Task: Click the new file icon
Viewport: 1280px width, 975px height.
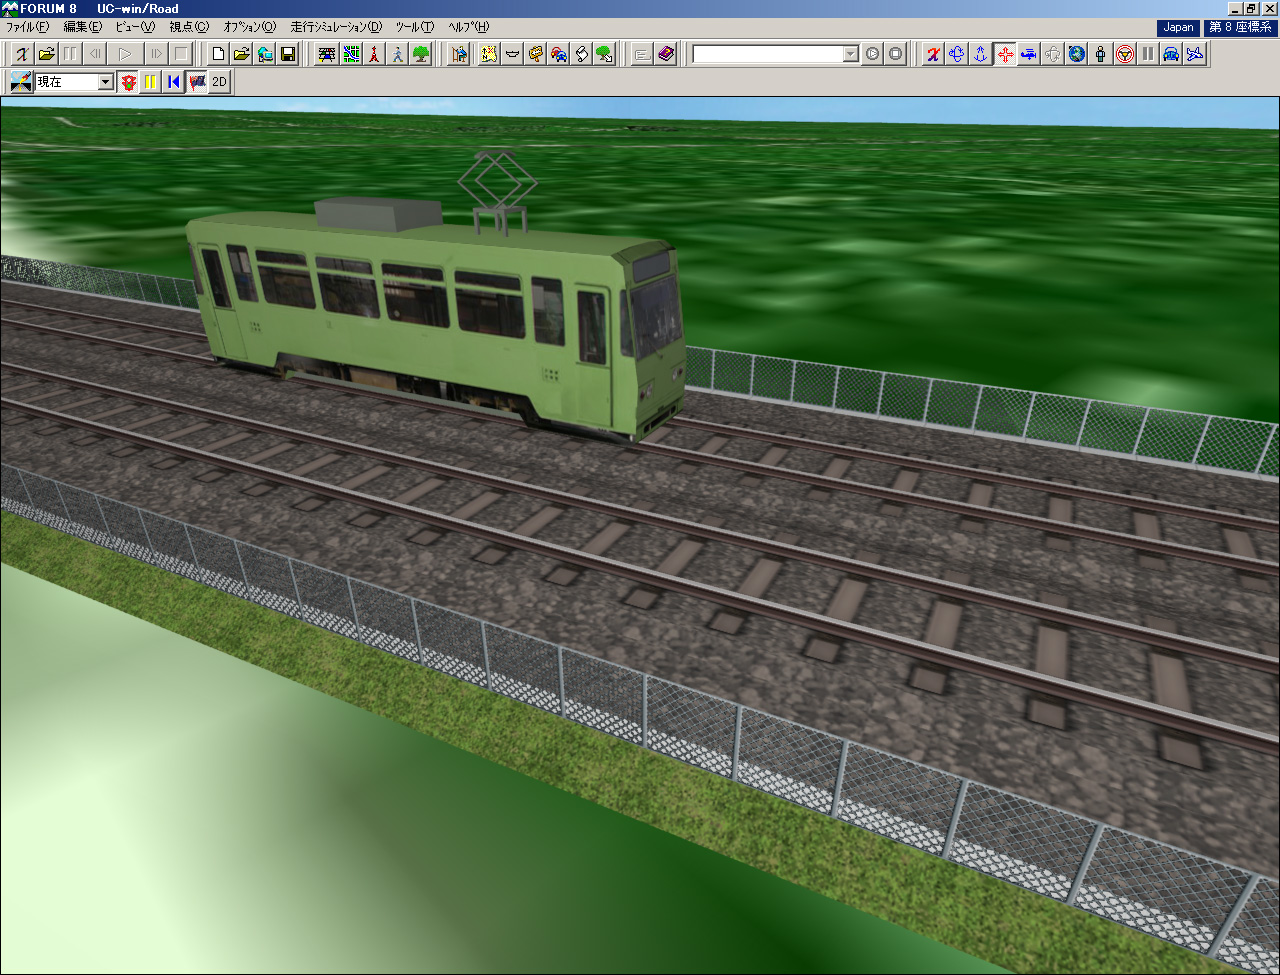Action: click(217, 54)
